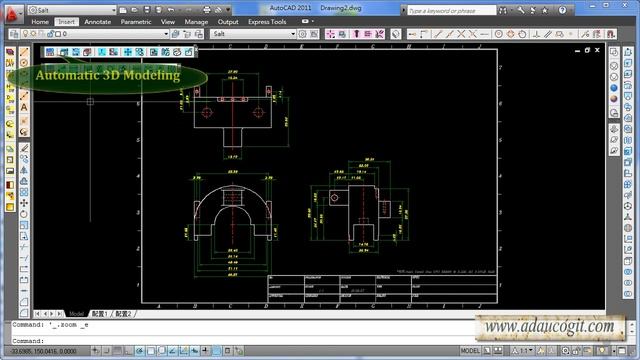Viewport: 640px width, 360px height.
Task: Click the Open file icon in quick access toolbar
Action: tap(134, 10)
